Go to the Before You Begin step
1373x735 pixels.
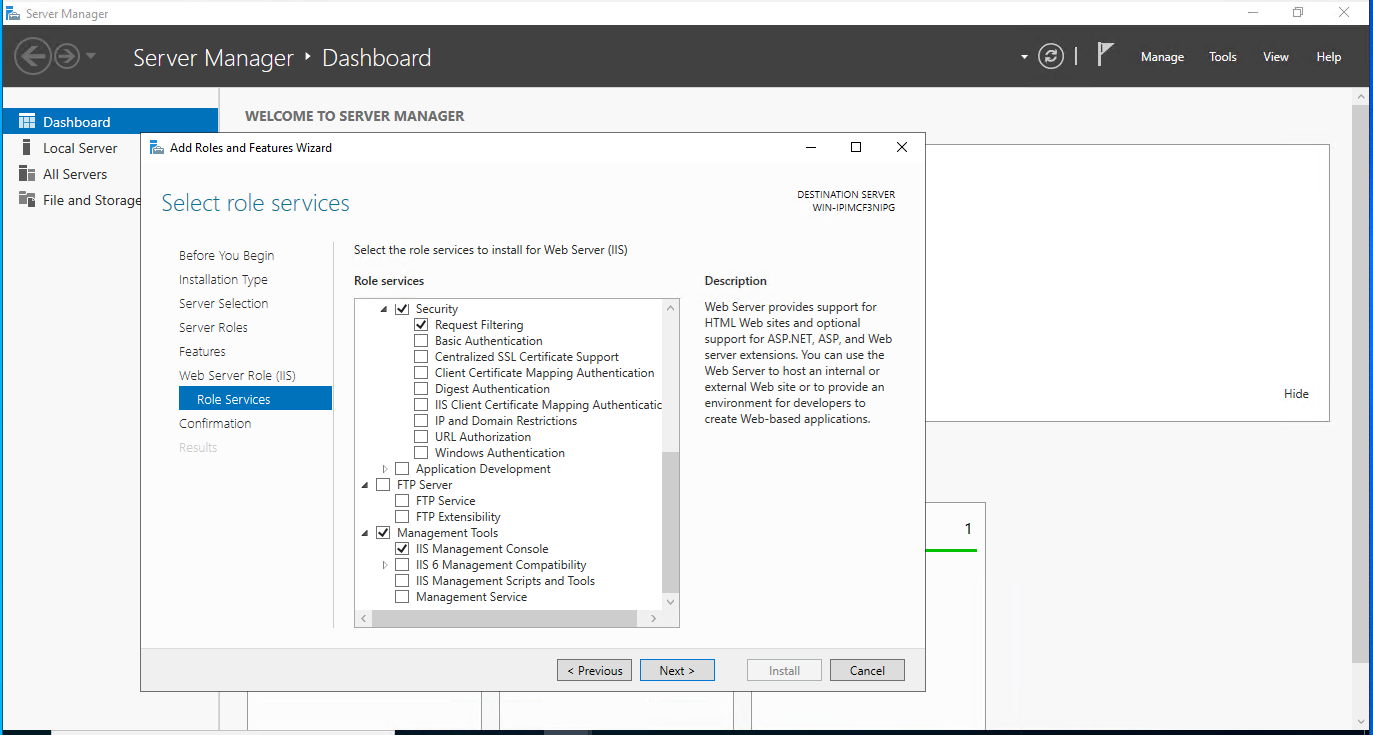point(226,255)
